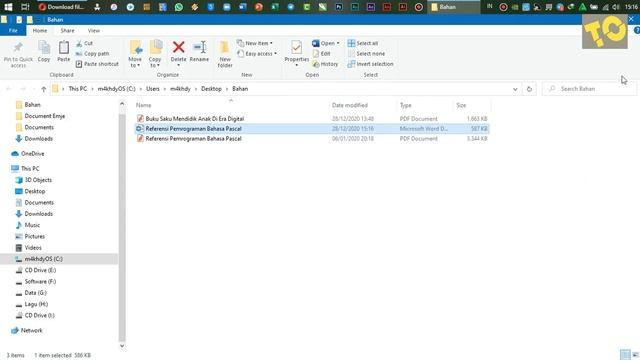This screenshot has width=640, height=360.
Task: Click the Paste ribbon button
Action: (64, 52)
